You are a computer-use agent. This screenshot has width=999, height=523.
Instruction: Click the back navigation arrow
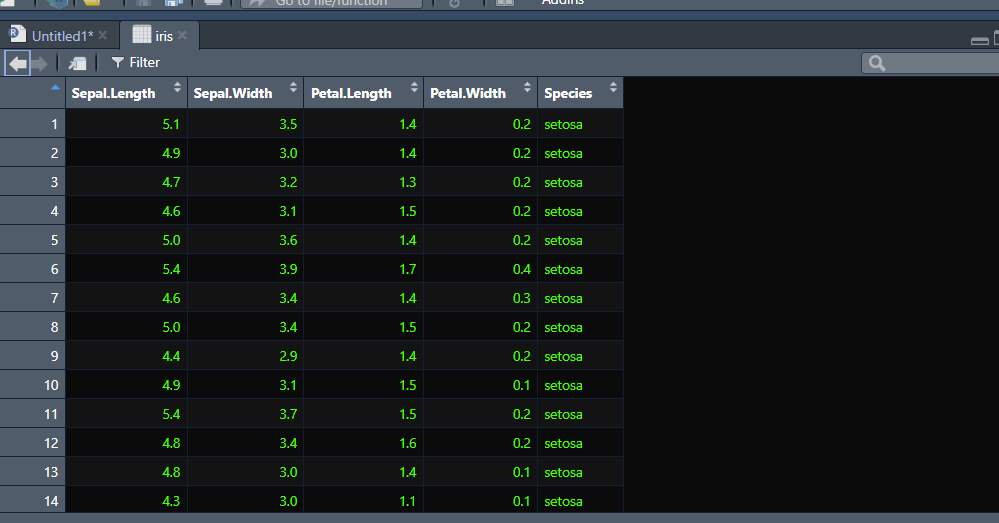pos(18,63)
